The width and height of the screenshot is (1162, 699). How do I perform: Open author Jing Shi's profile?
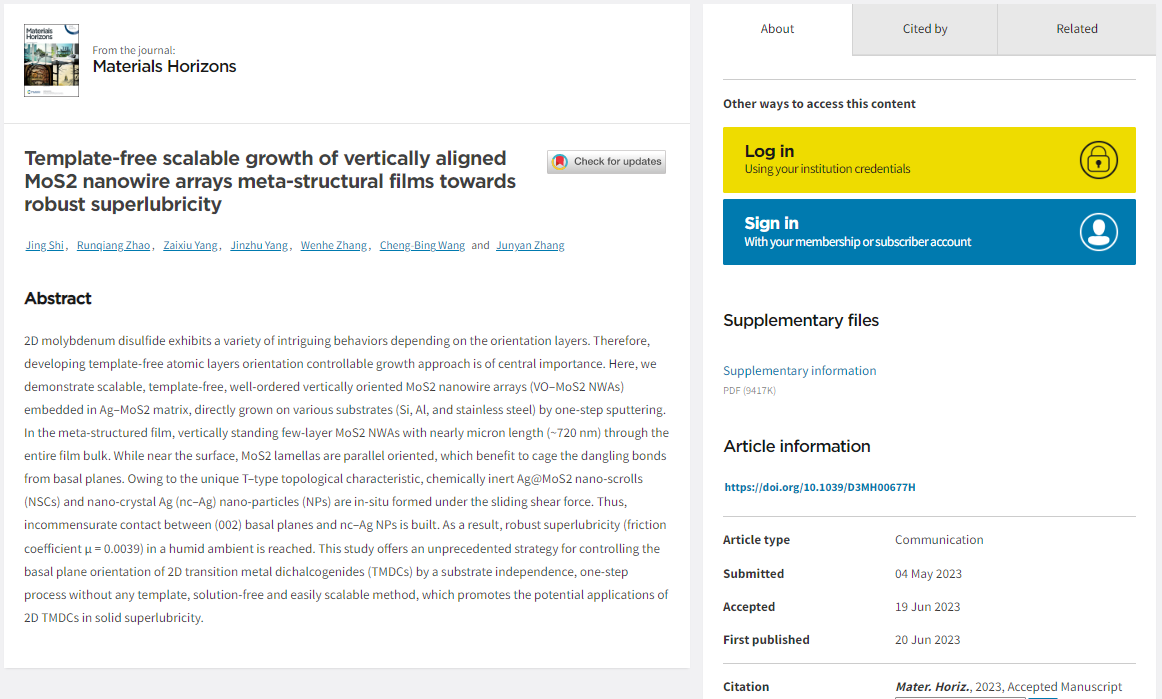tap(45, 246)
